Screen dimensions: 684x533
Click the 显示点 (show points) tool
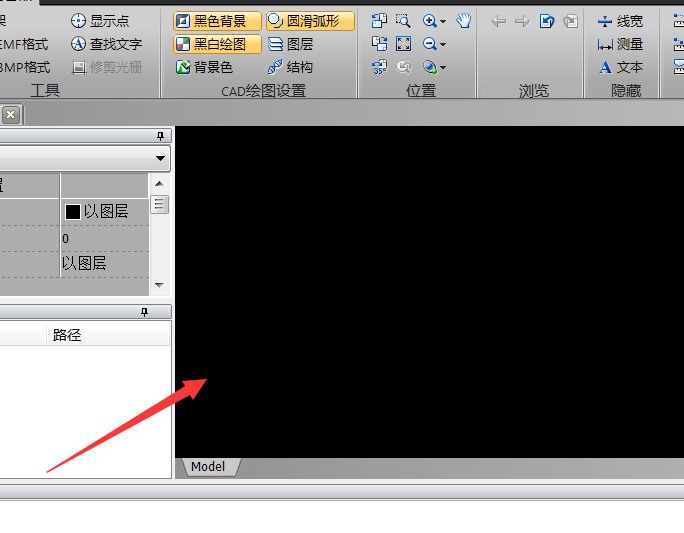click(100, 21)
